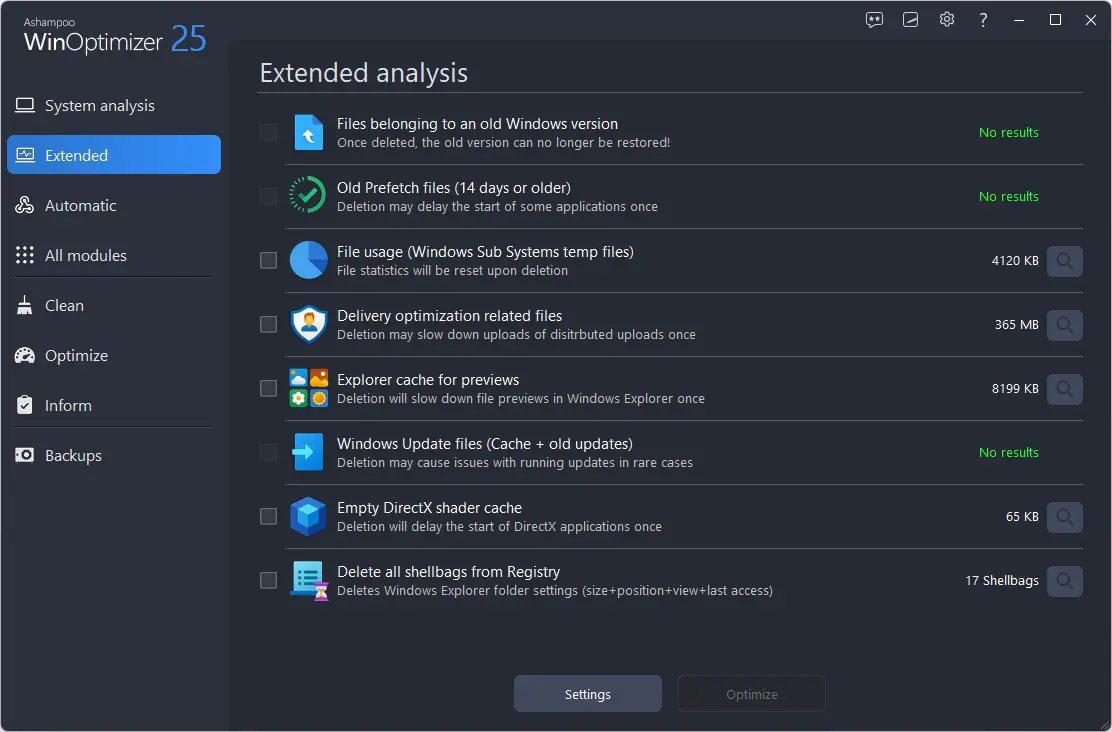This screenshot has height=732, width=1112.
Task: Switch to System analysis in sidebar
Action: pyautogui.click(x=100, y=106)
